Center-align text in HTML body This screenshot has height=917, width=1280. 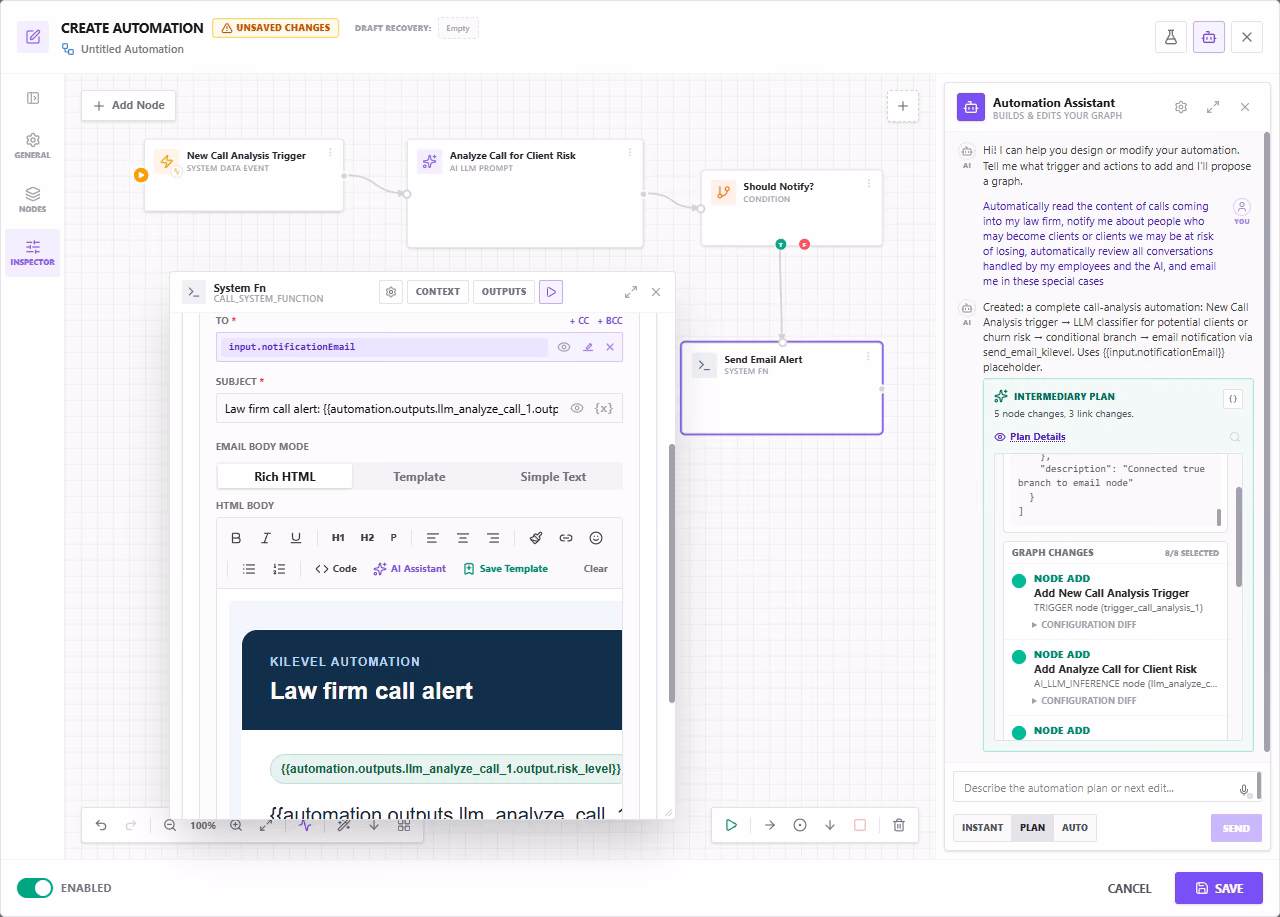463,538
